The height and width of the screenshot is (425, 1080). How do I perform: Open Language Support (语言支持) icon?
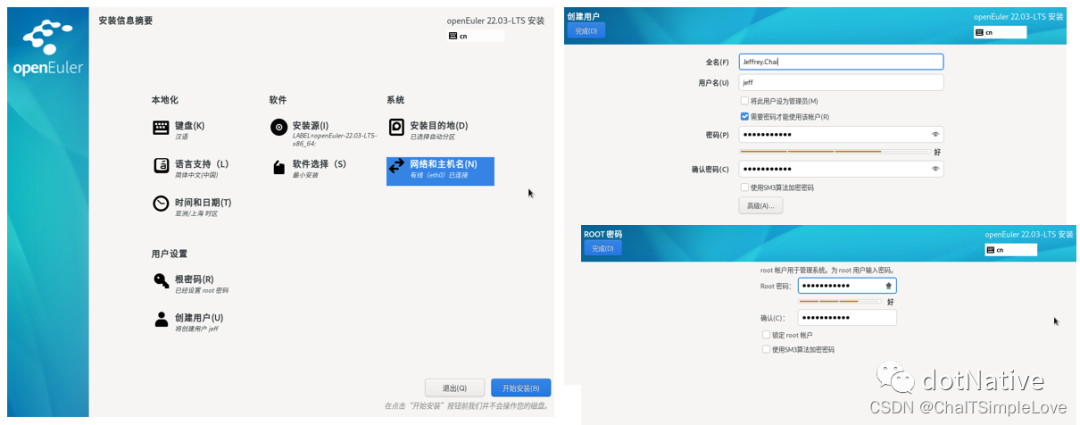click(x=160, y=167)
